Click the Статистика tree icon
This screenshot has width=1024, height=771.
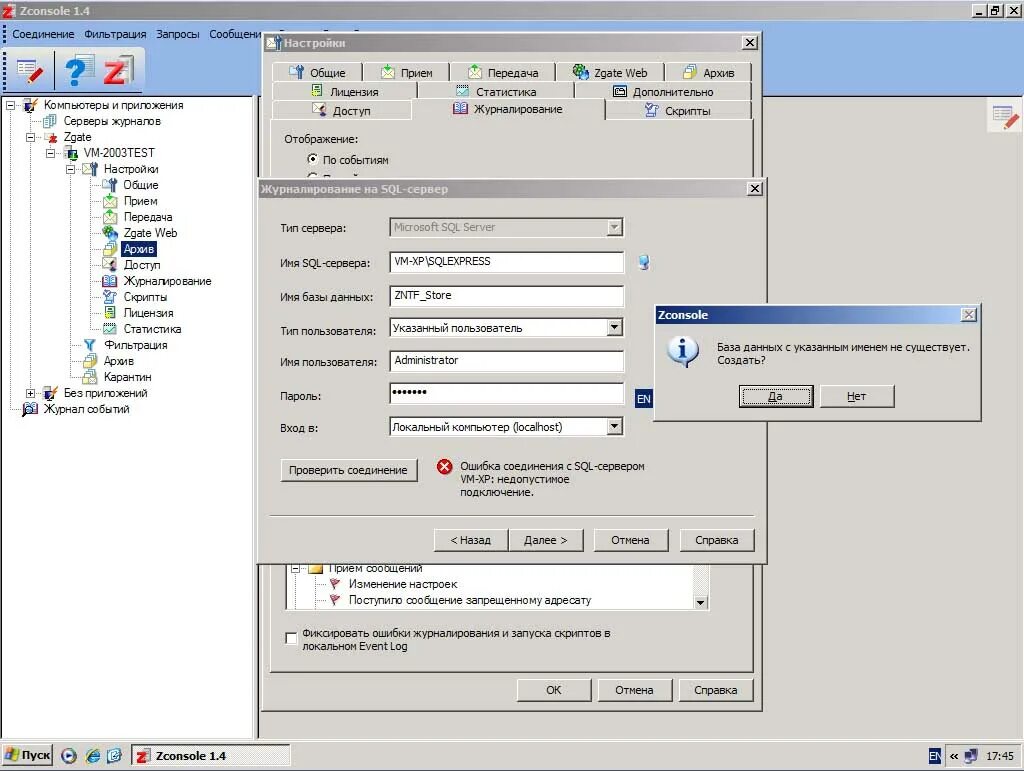[x=110, y=329]
